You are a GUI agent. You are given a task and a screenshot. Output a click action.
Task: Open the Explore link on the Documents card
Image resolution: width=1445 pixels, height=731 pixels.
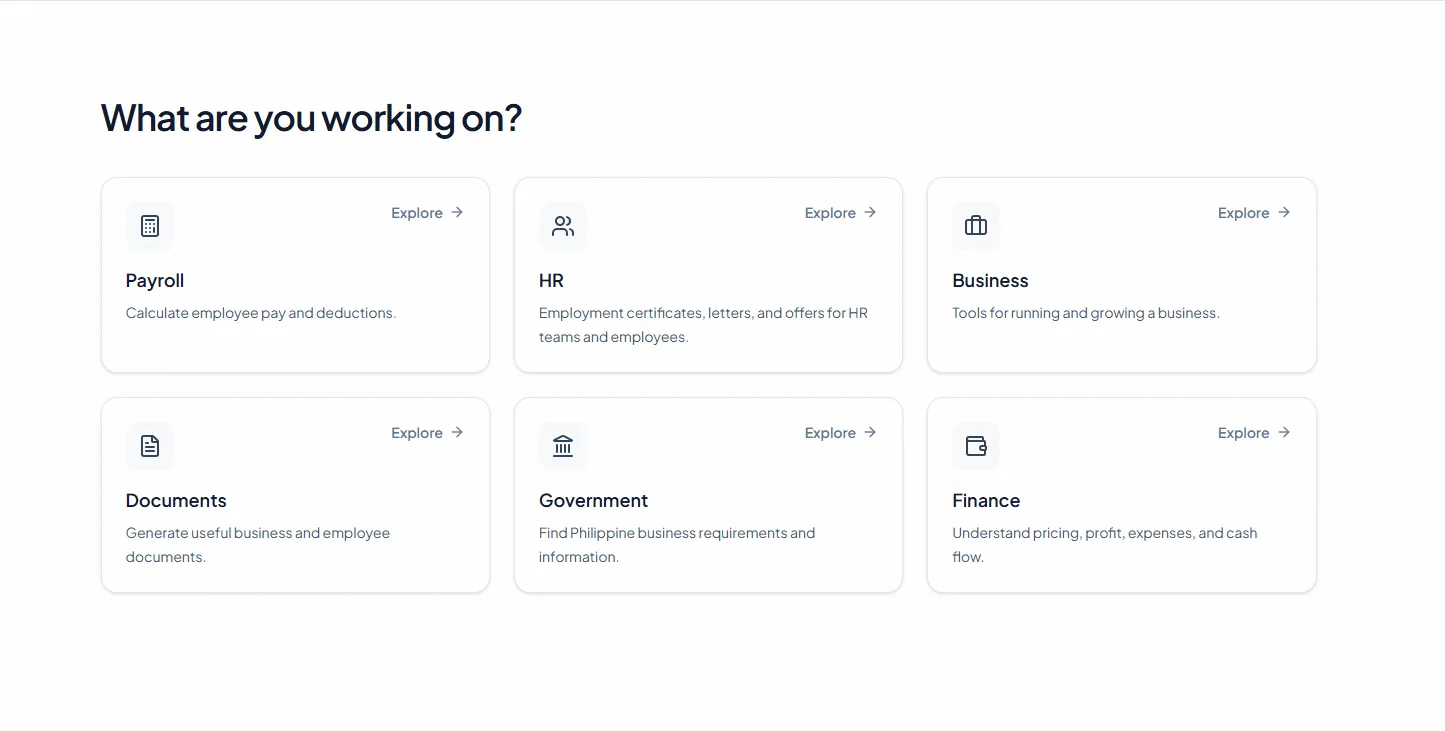(x=428, y=433)
